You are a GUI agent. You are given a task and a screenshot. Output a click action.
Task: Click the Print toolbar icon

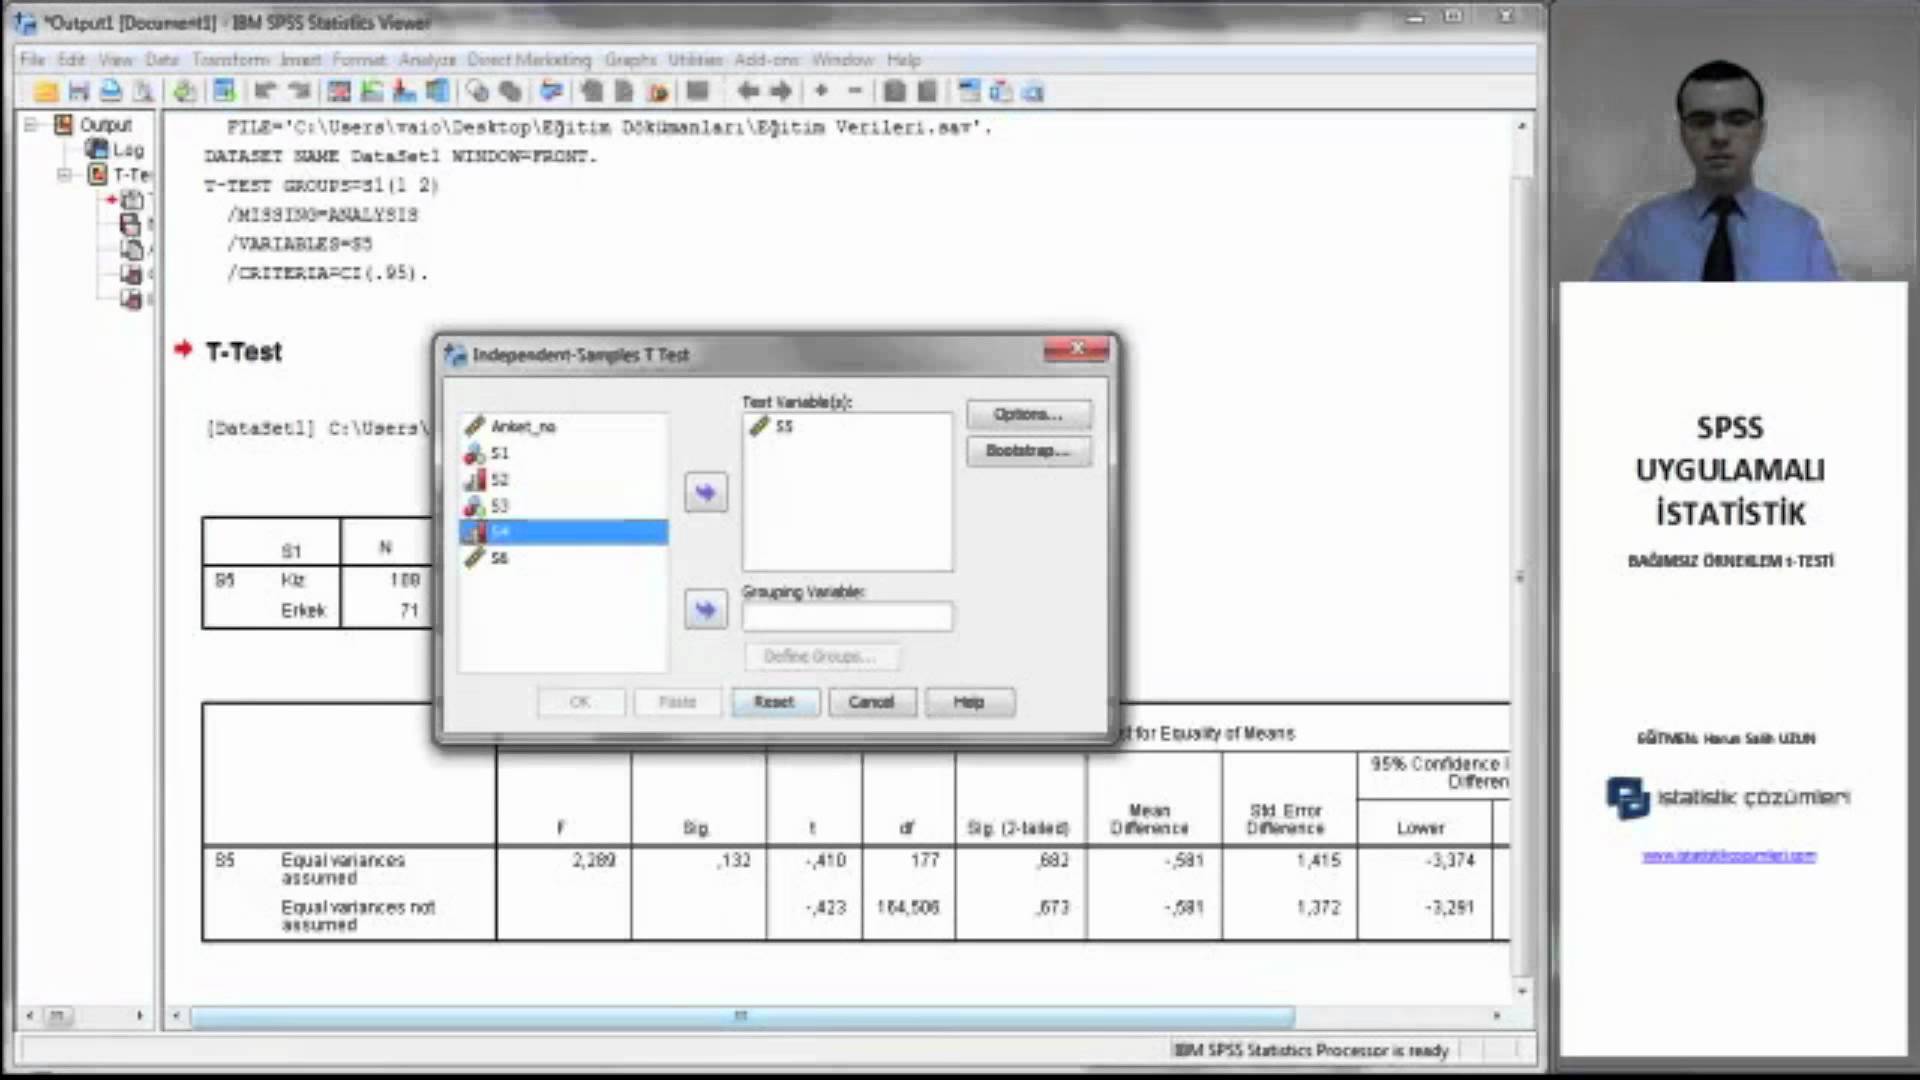point(111,92)
